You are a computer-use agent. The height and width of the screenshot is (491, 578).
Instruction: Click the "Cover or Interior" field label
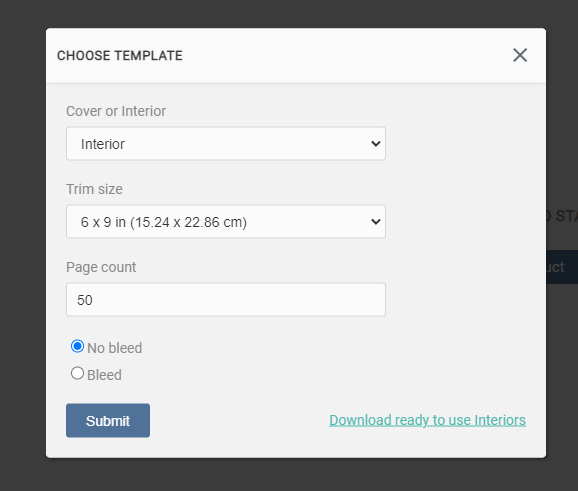tap(116, 111)
